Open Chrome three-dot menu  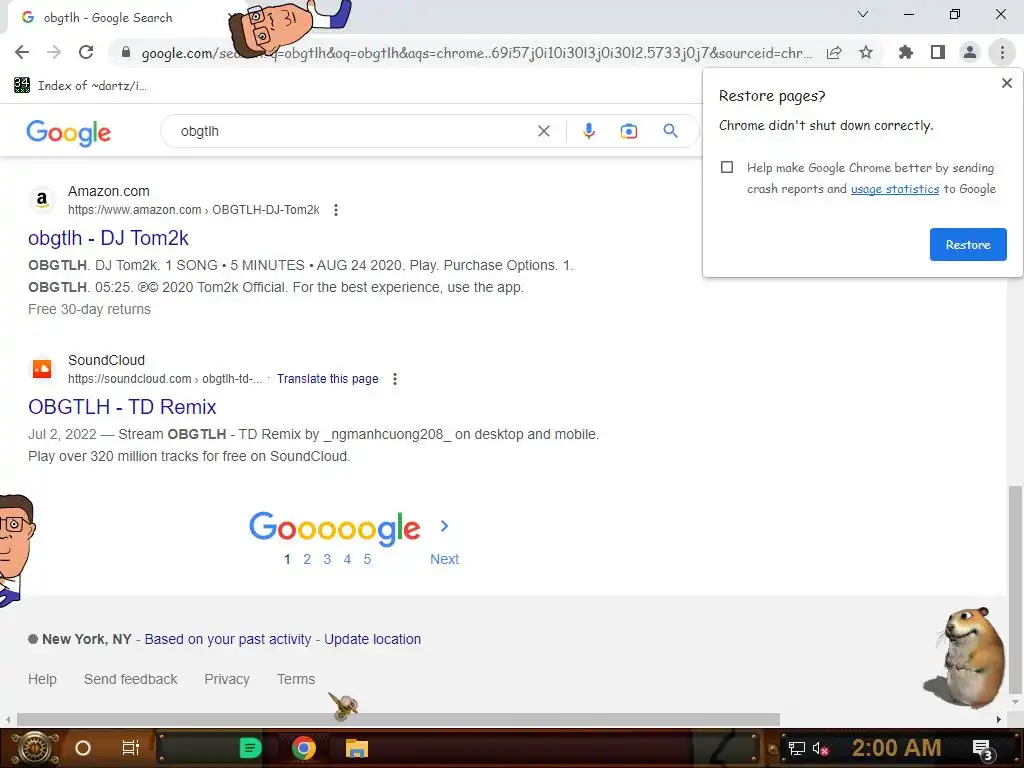click(1002, 52)
